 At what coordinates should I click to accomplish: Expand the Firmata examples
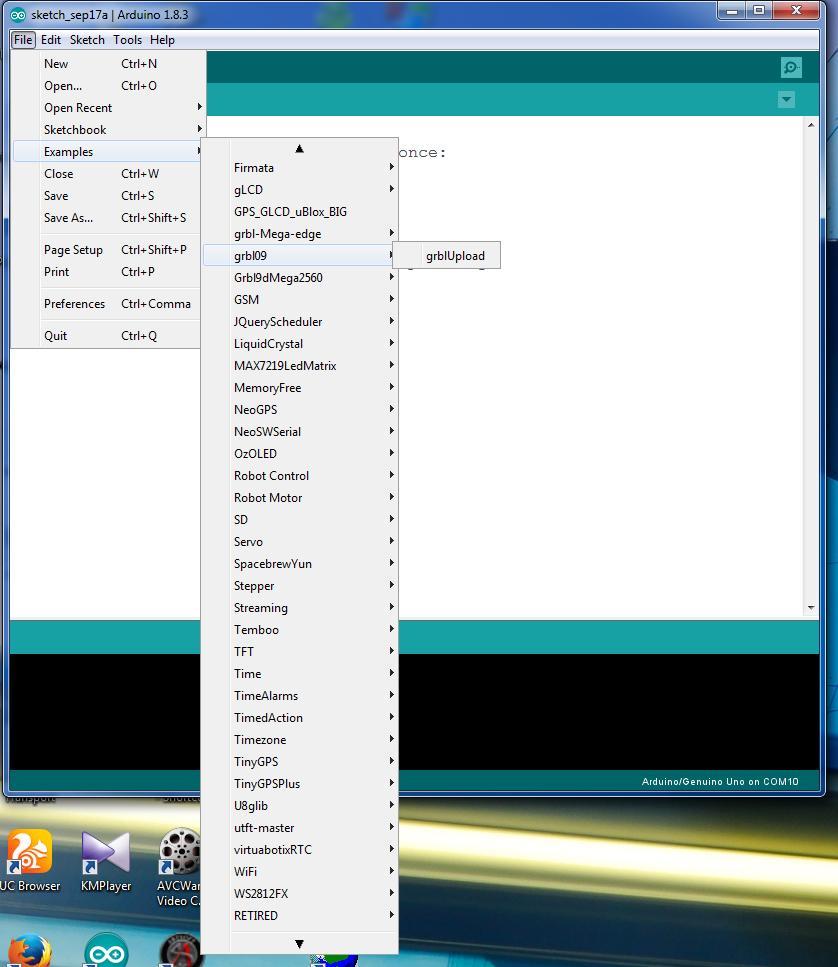300,168
